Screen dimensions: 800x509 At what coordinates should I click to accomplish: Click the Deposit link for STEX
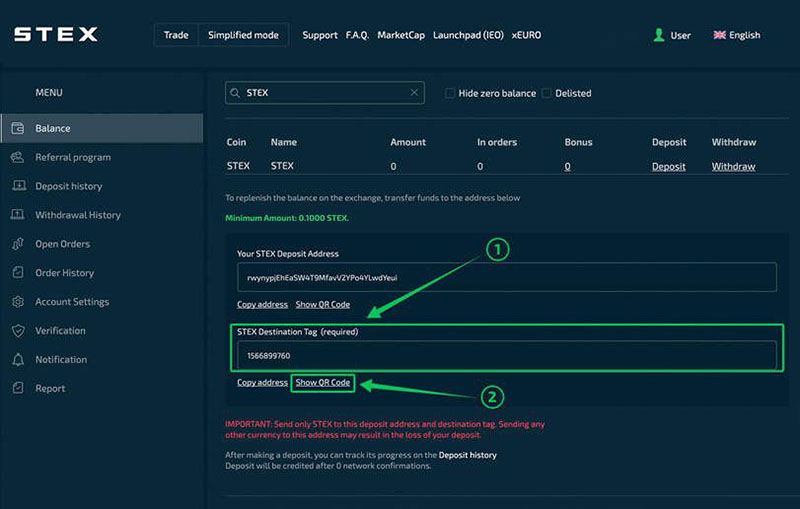coord(668,166)
